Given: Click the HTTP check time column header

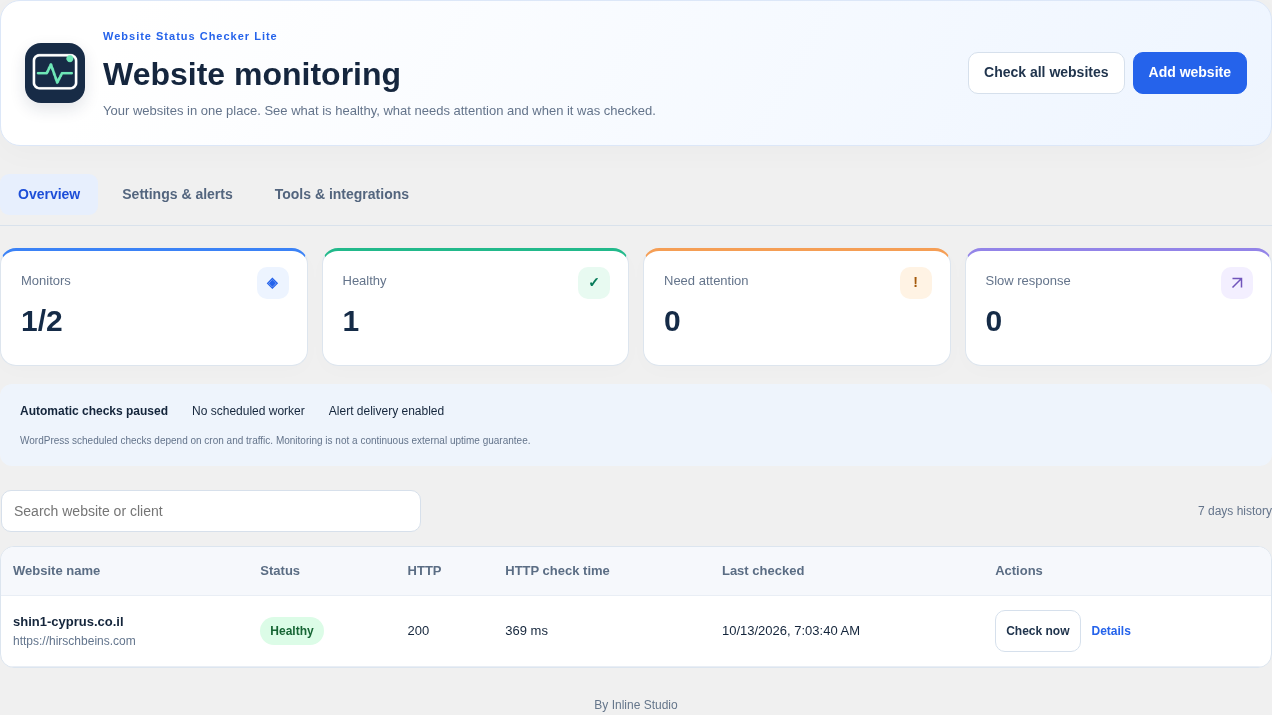Looking at the screenshot, I should tap(557, 571).
